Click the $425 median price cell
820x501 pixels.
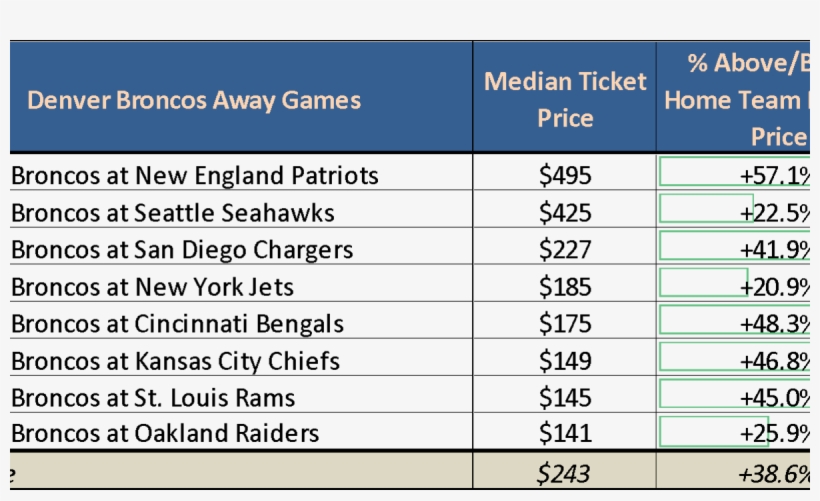tap(565, 213)
